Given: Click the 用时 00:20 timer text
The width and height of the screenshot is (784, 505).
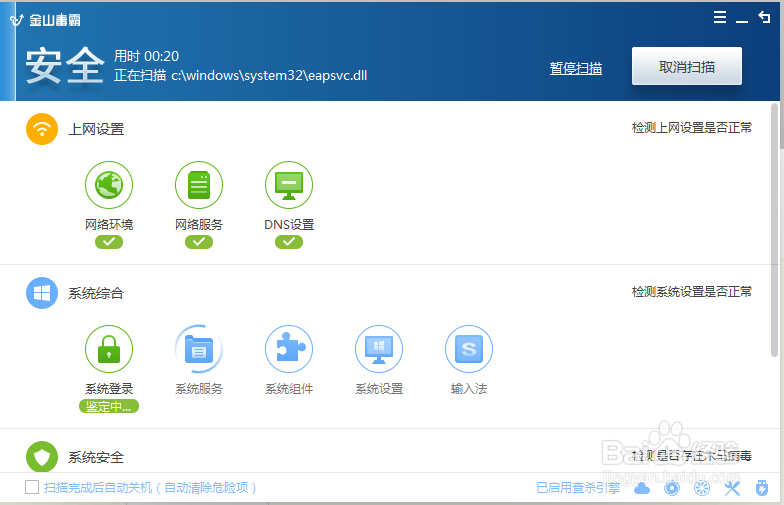Looking at the screenshot, I should click(146, 56).
